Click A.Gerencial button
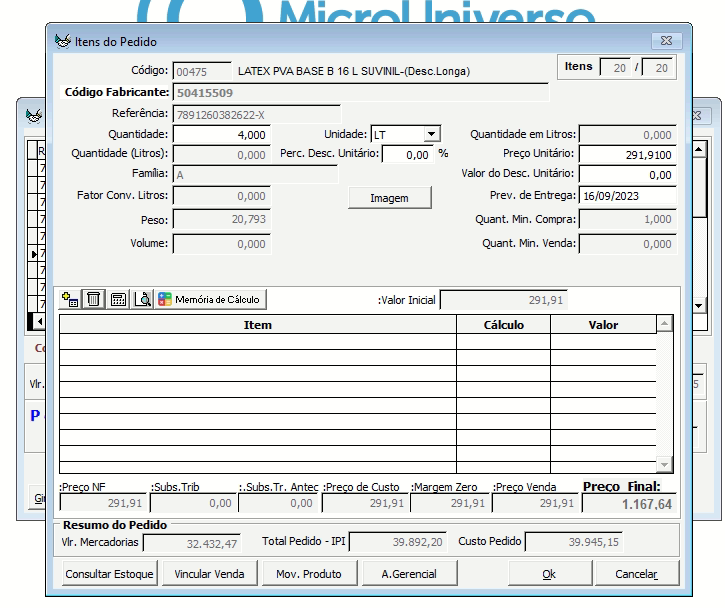 (409, 574)
